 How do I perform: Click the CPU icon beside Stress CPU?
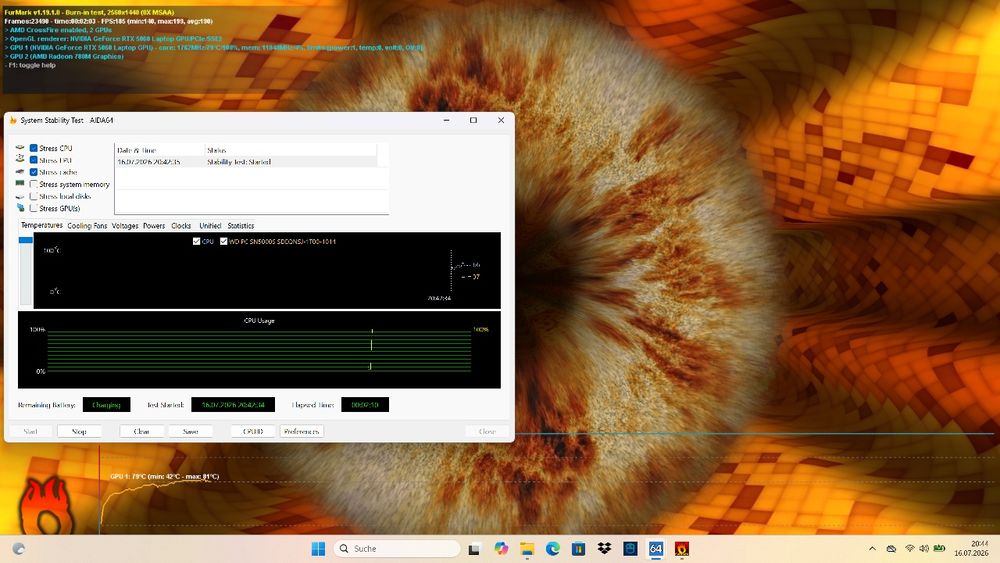tap(20, 148)
